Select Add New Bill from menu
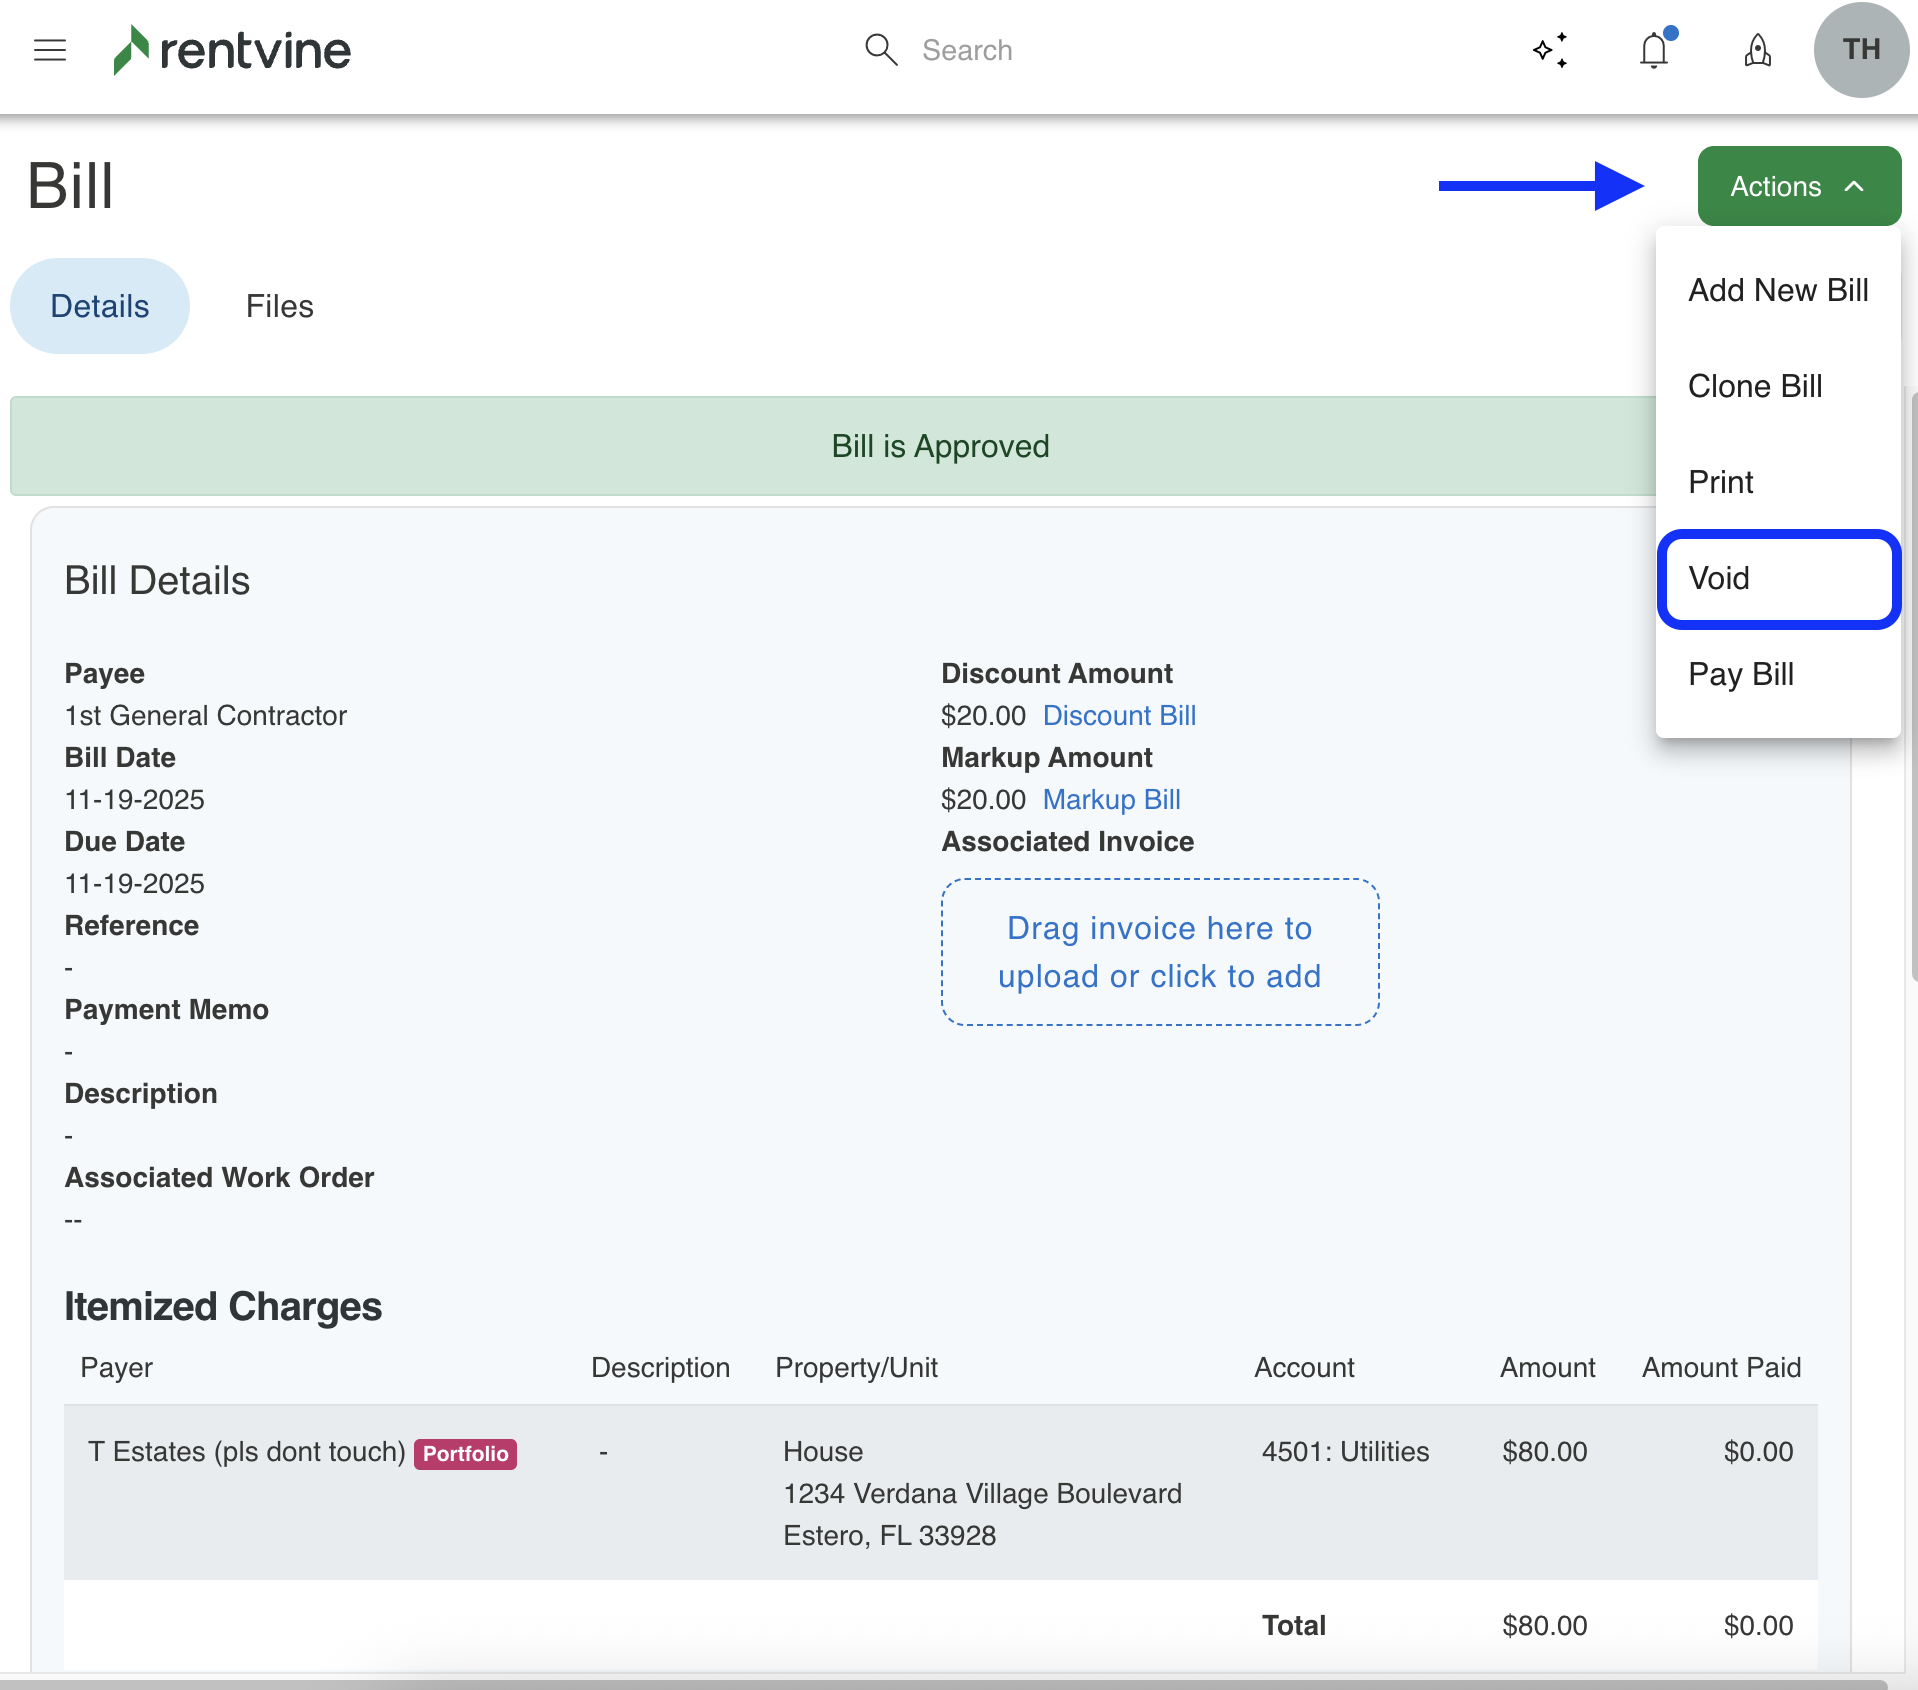The image size is (1918, 1690). tap(1777, 291)
